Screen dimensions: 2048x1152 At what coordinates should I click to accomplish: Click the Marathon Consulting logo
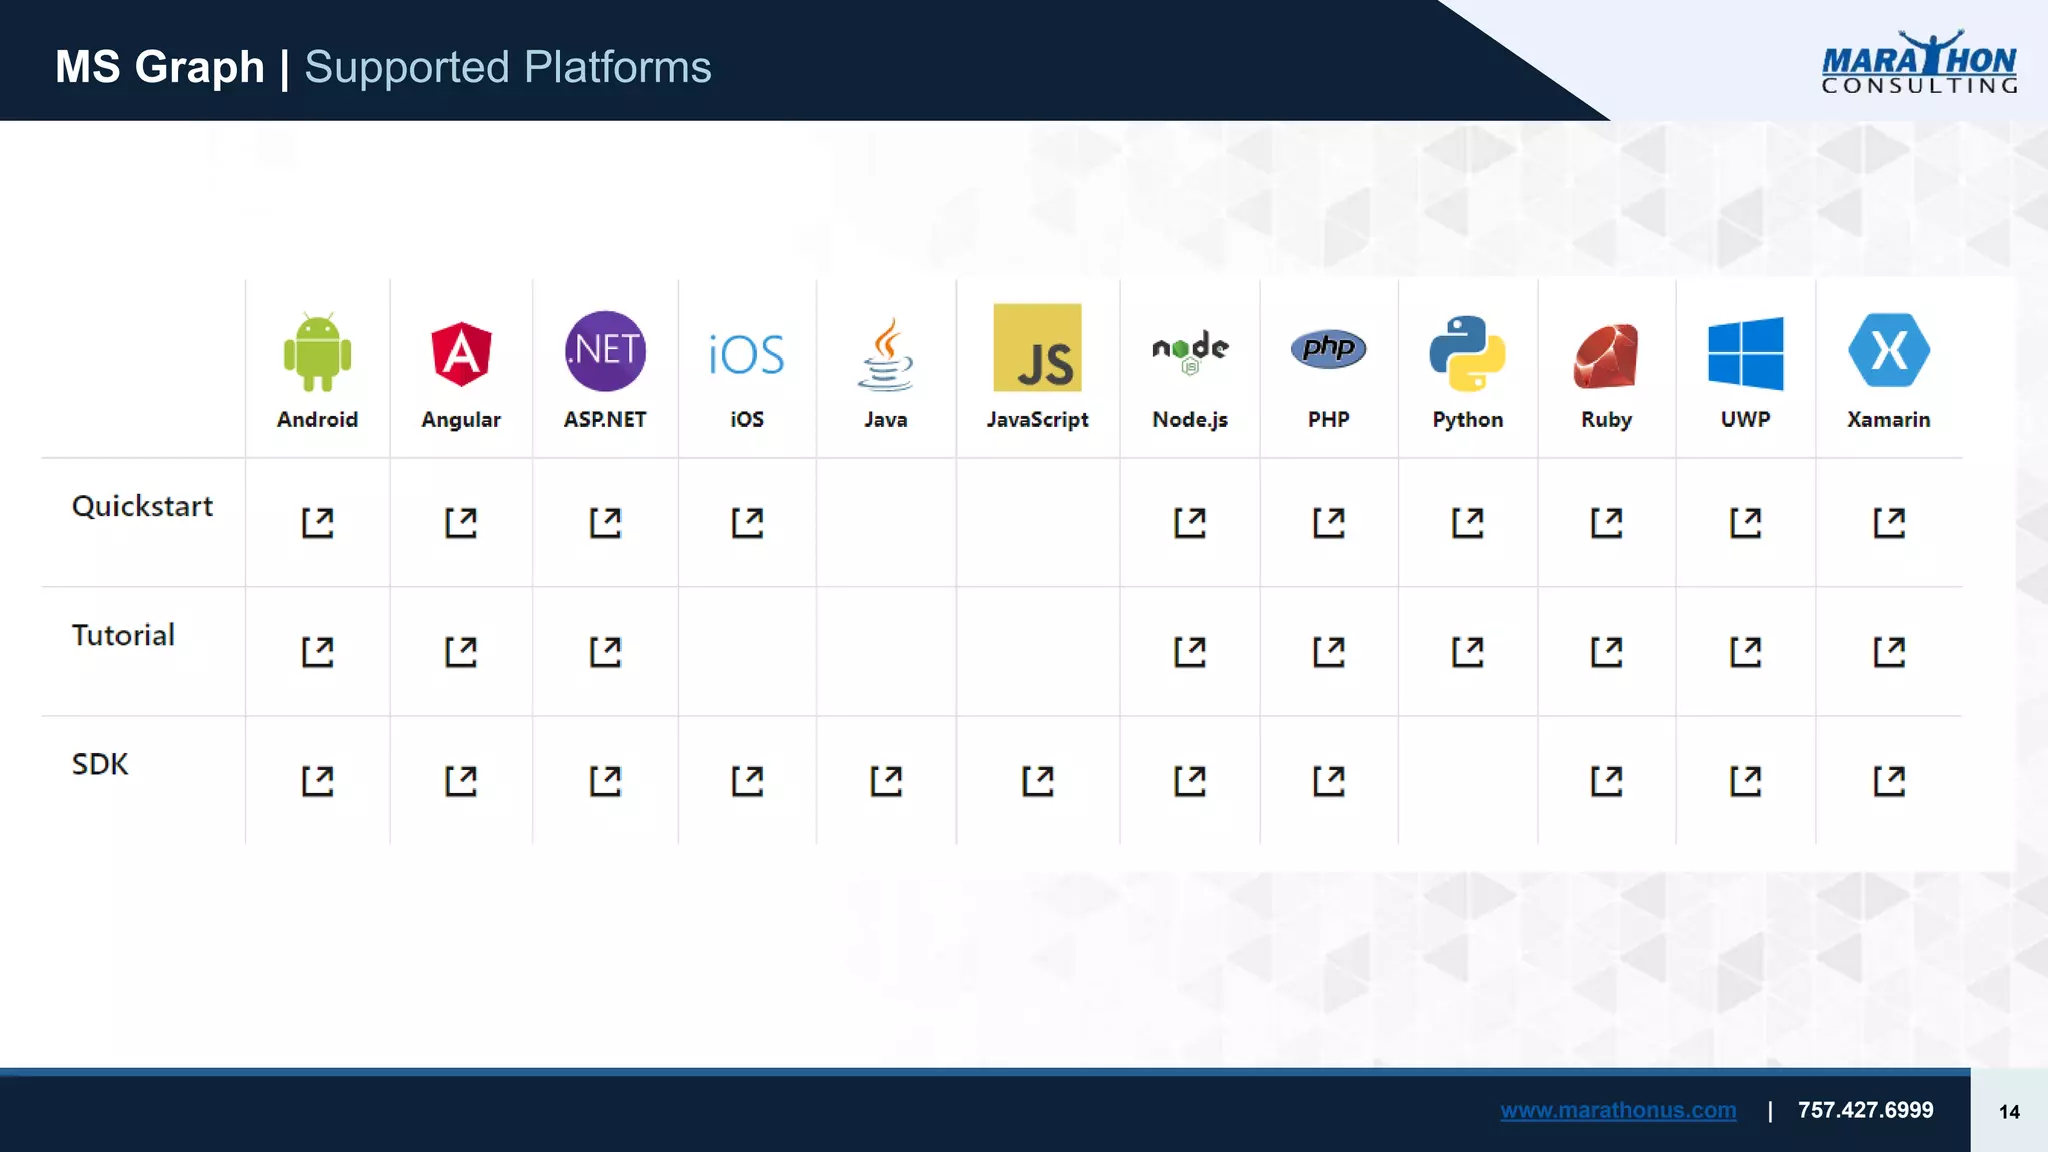click(1919, 62)
